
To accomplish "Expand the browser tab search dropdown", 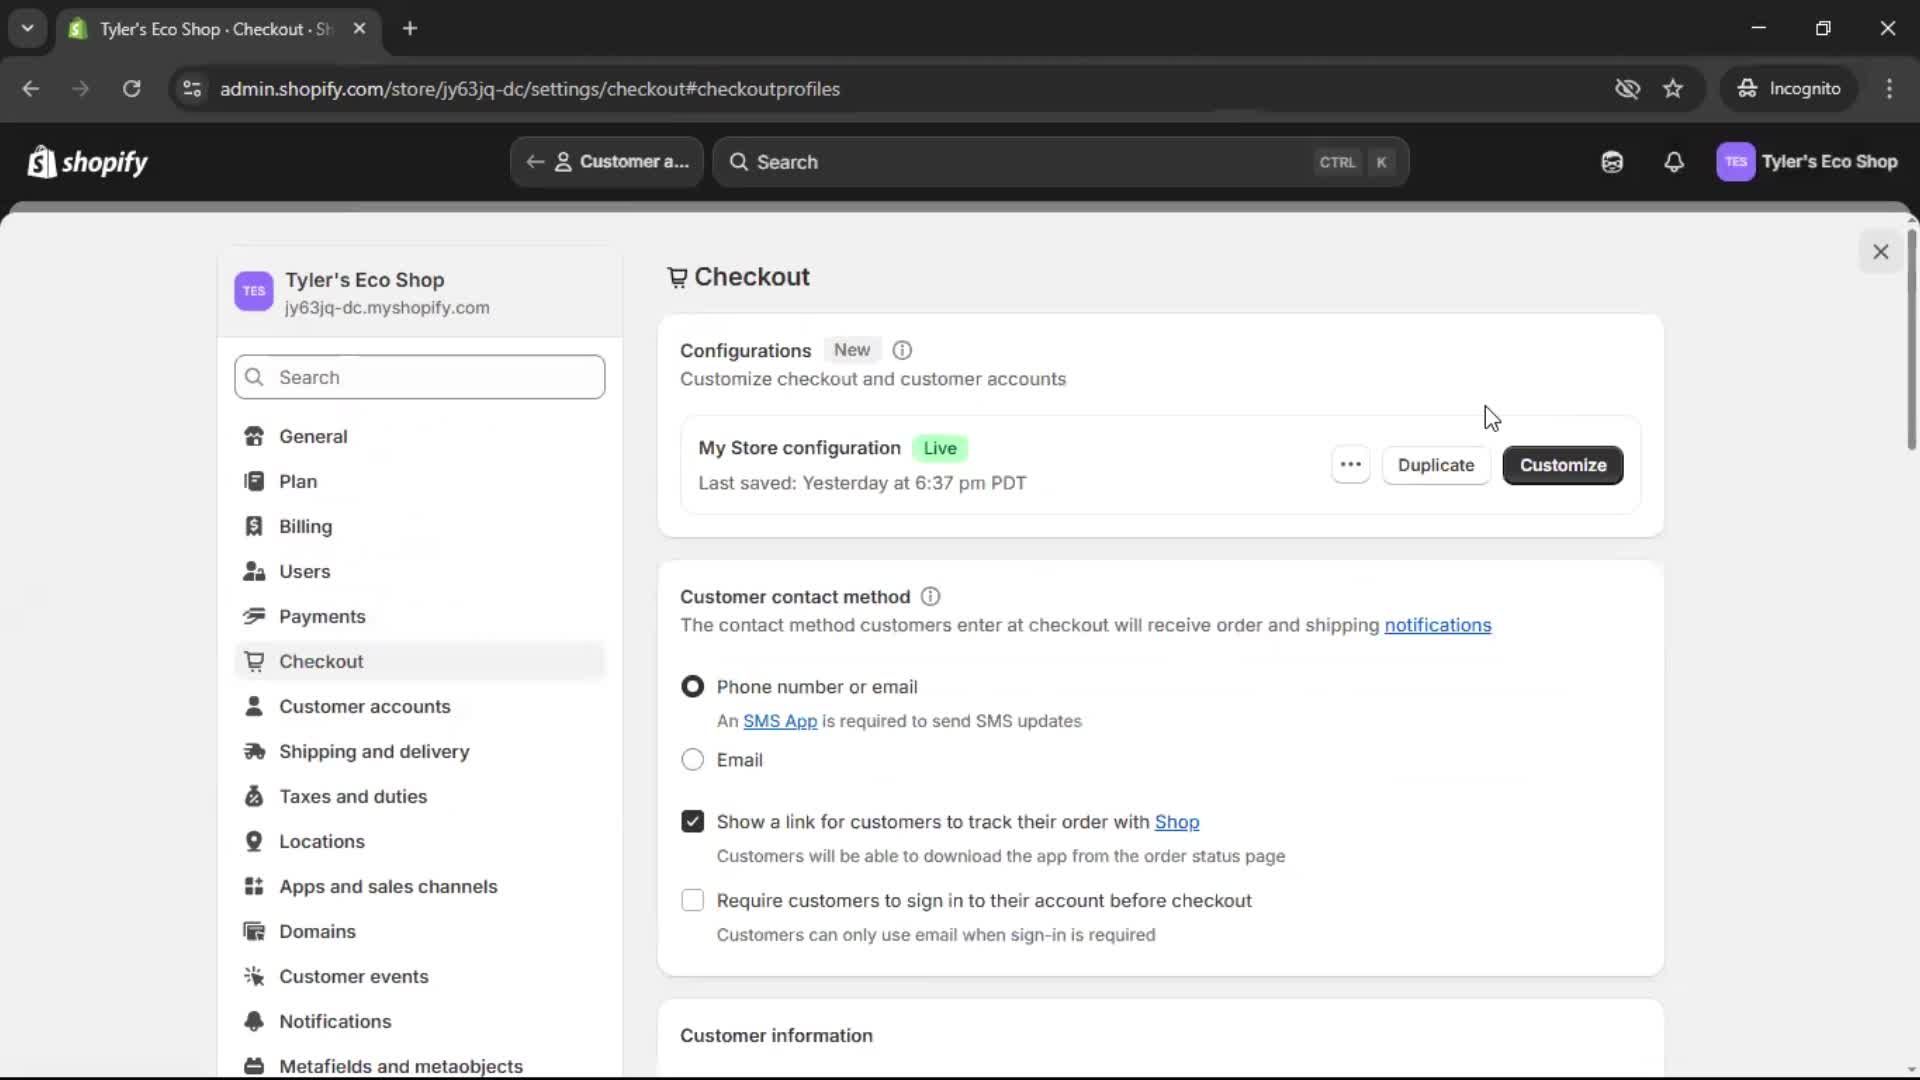I will click(27, 28).
